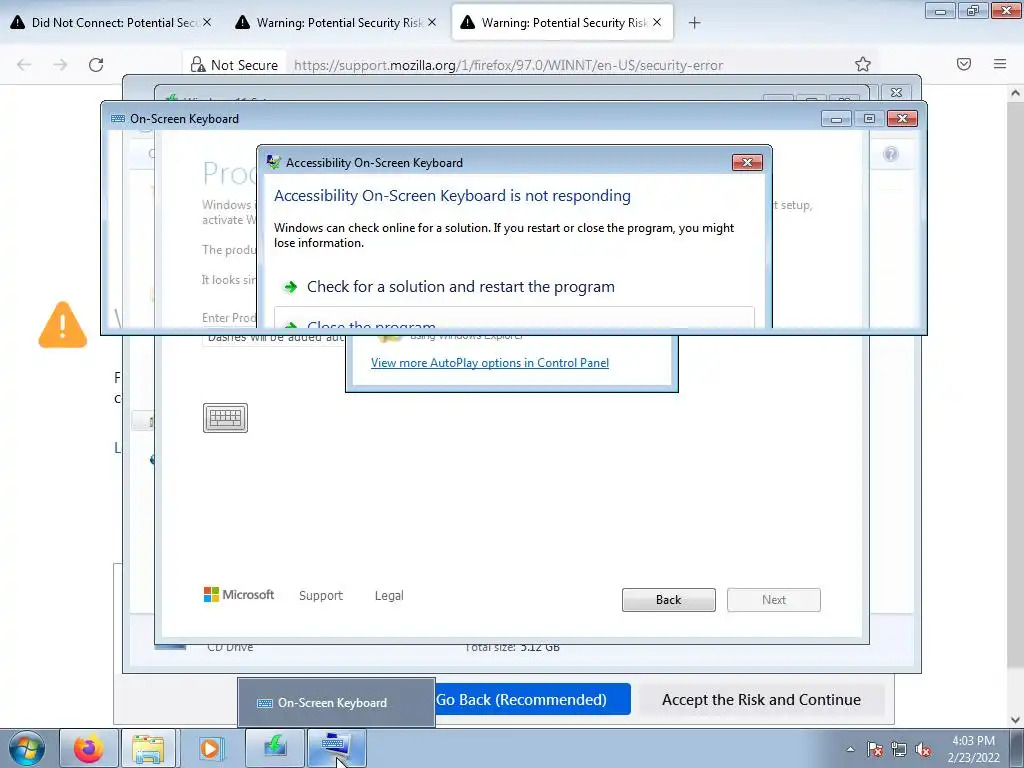Viewport: 1024px width, 768px height.
Task: Maximize the On-Screen Keyboard window
Action: click(869, 118)
